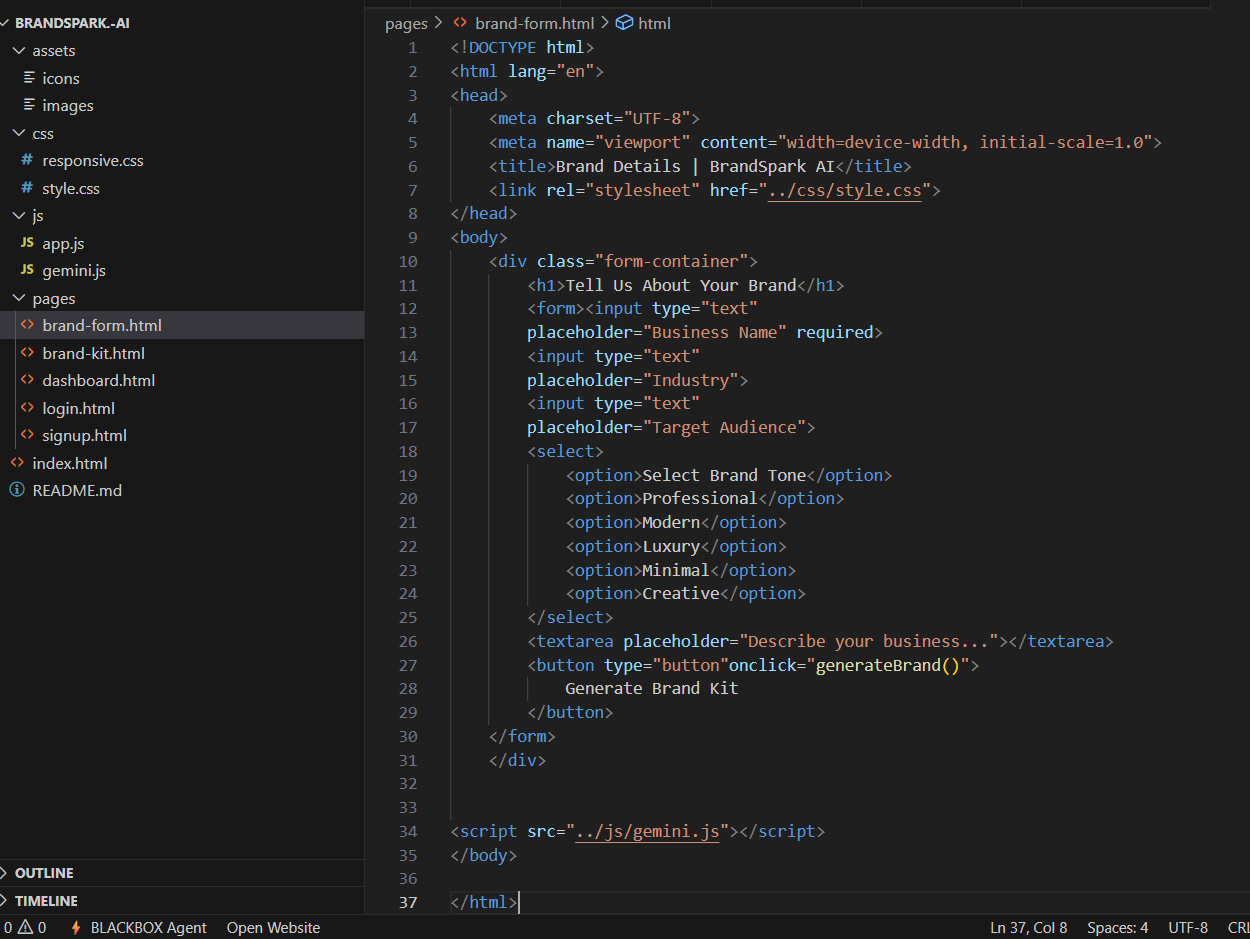Viewport: 1250px width, 939px height.
Task: Open login.html file
Action: click(78, 408)
